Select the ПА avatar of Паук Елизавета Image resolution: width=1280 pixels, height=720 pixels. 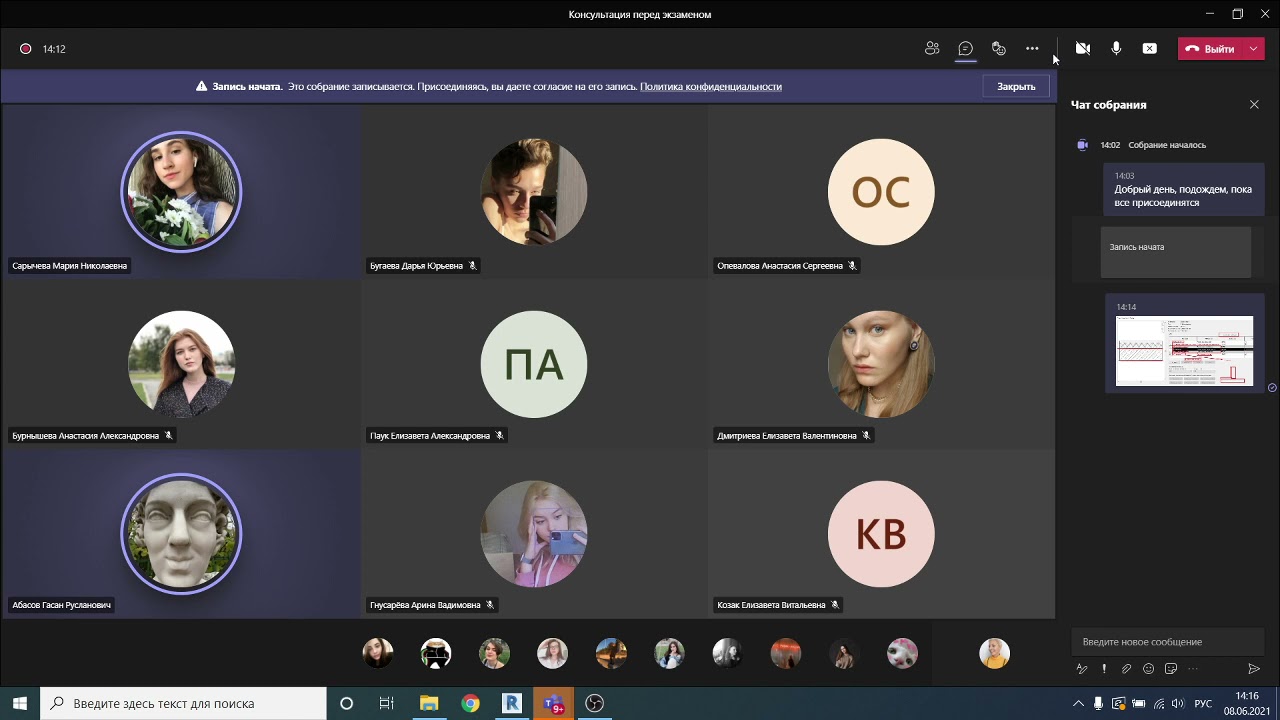click(x=534, y=363)
